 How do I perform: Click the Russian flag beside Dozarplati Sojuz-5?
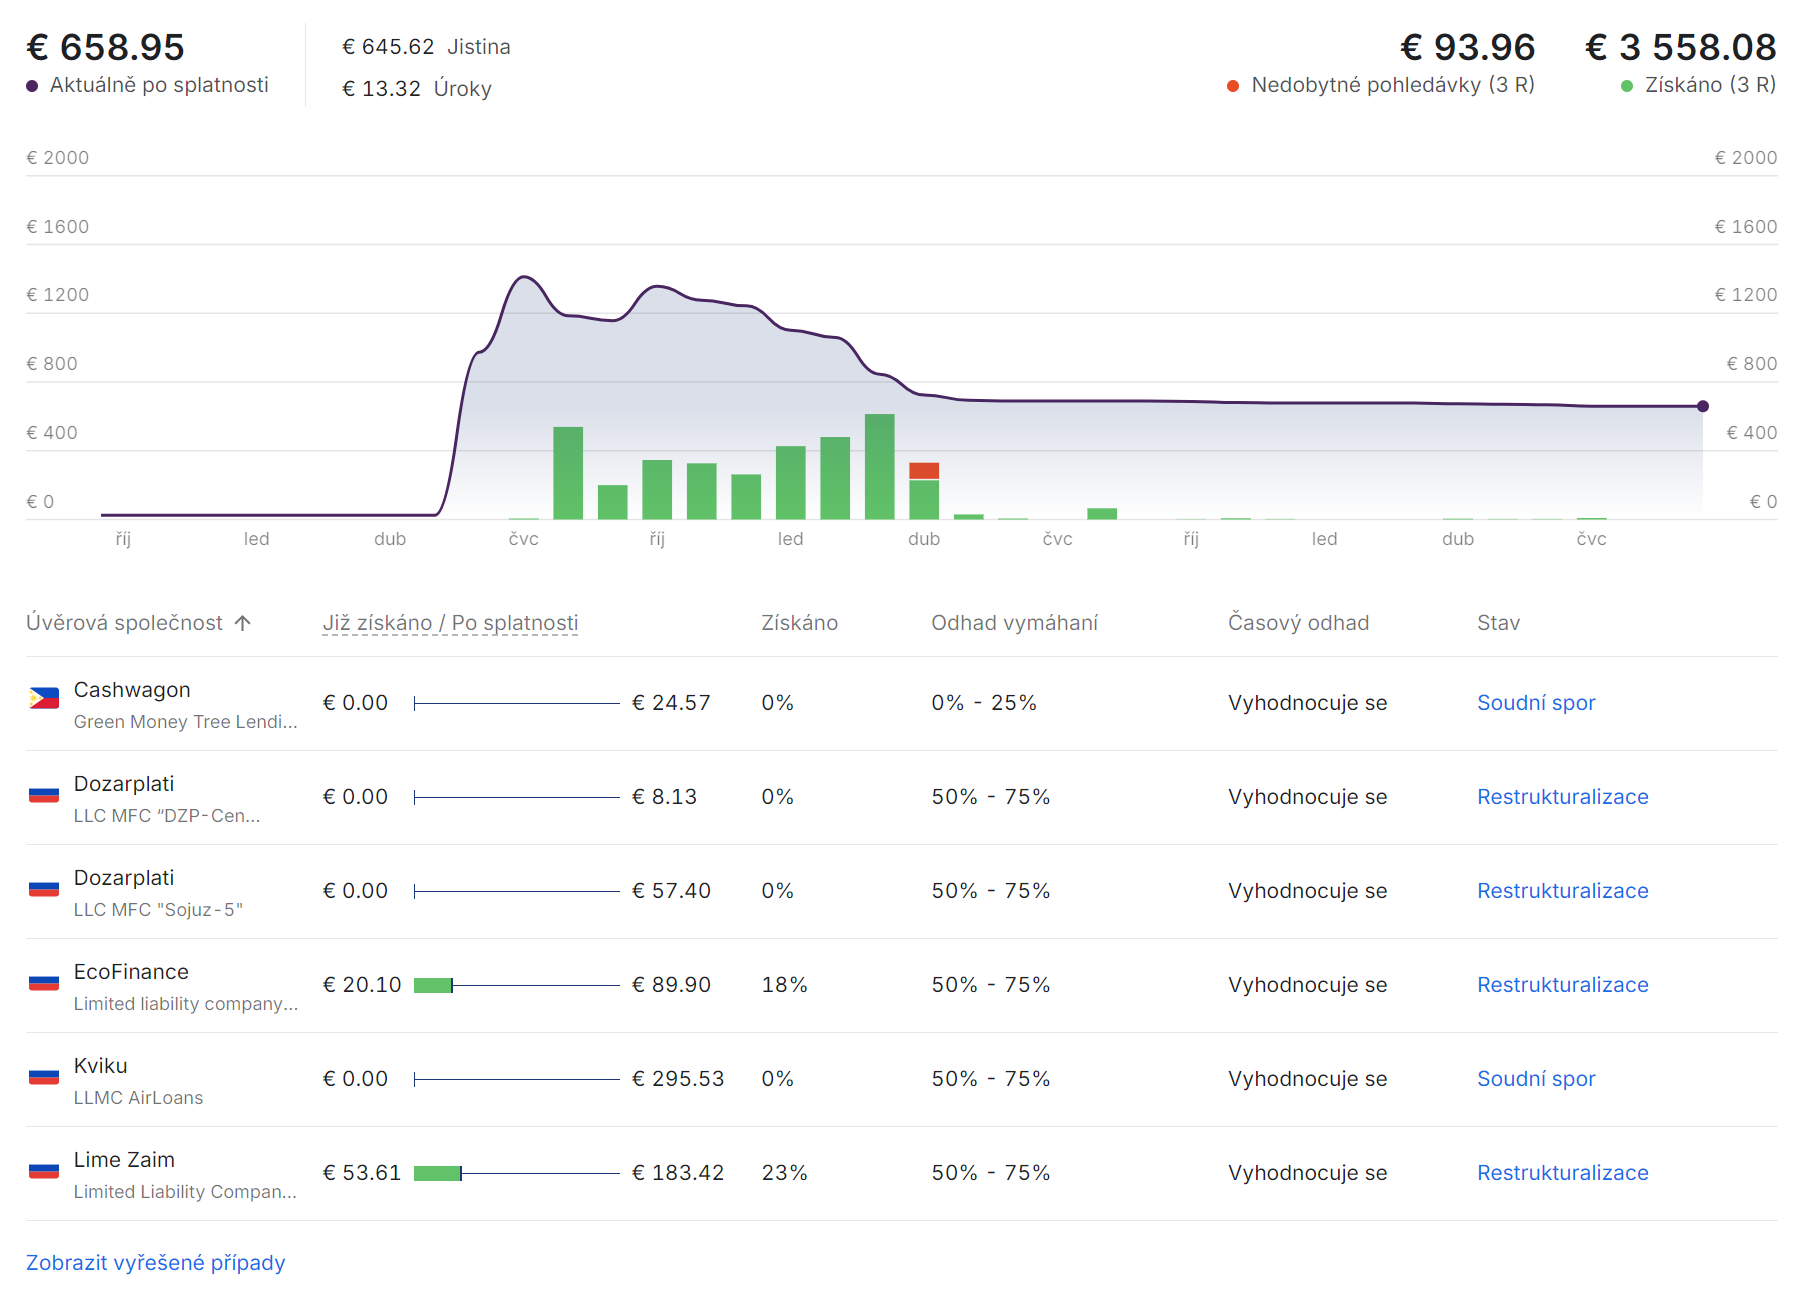(x=44, y=889)
